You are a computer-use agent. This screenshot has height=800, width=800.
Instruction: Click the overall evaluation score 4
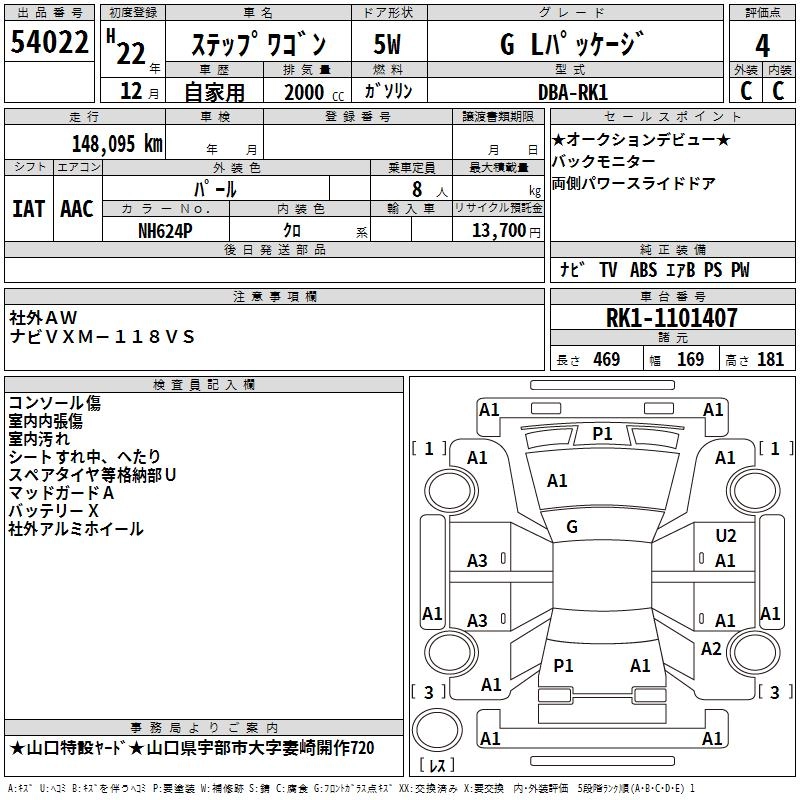click(762, 46)
